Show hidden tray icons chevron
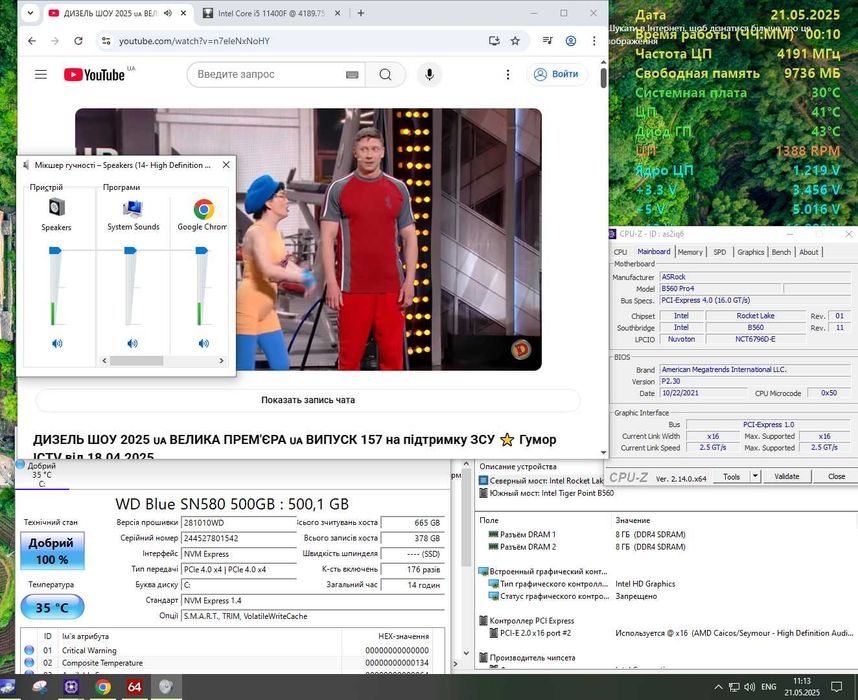 [718, 687]
